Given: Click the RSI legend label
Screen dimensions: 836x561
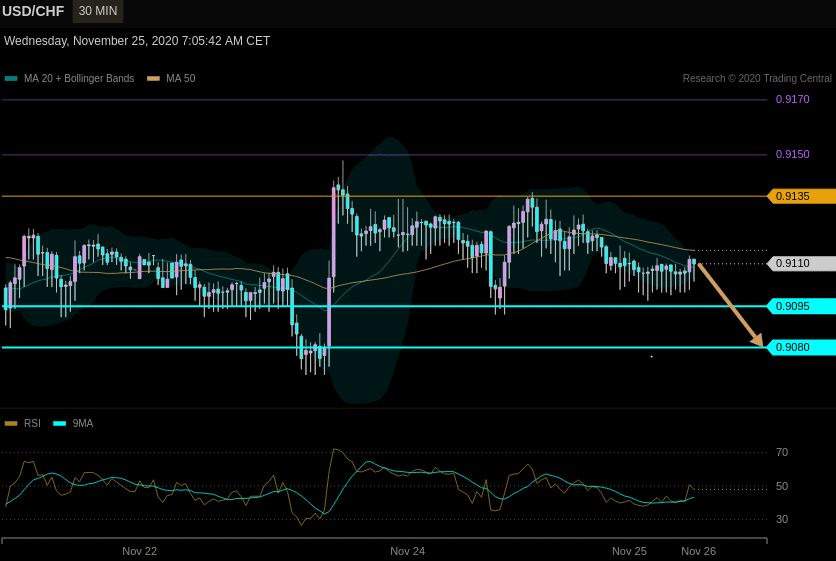Looking at the screenshot, I should click(33, 423).
